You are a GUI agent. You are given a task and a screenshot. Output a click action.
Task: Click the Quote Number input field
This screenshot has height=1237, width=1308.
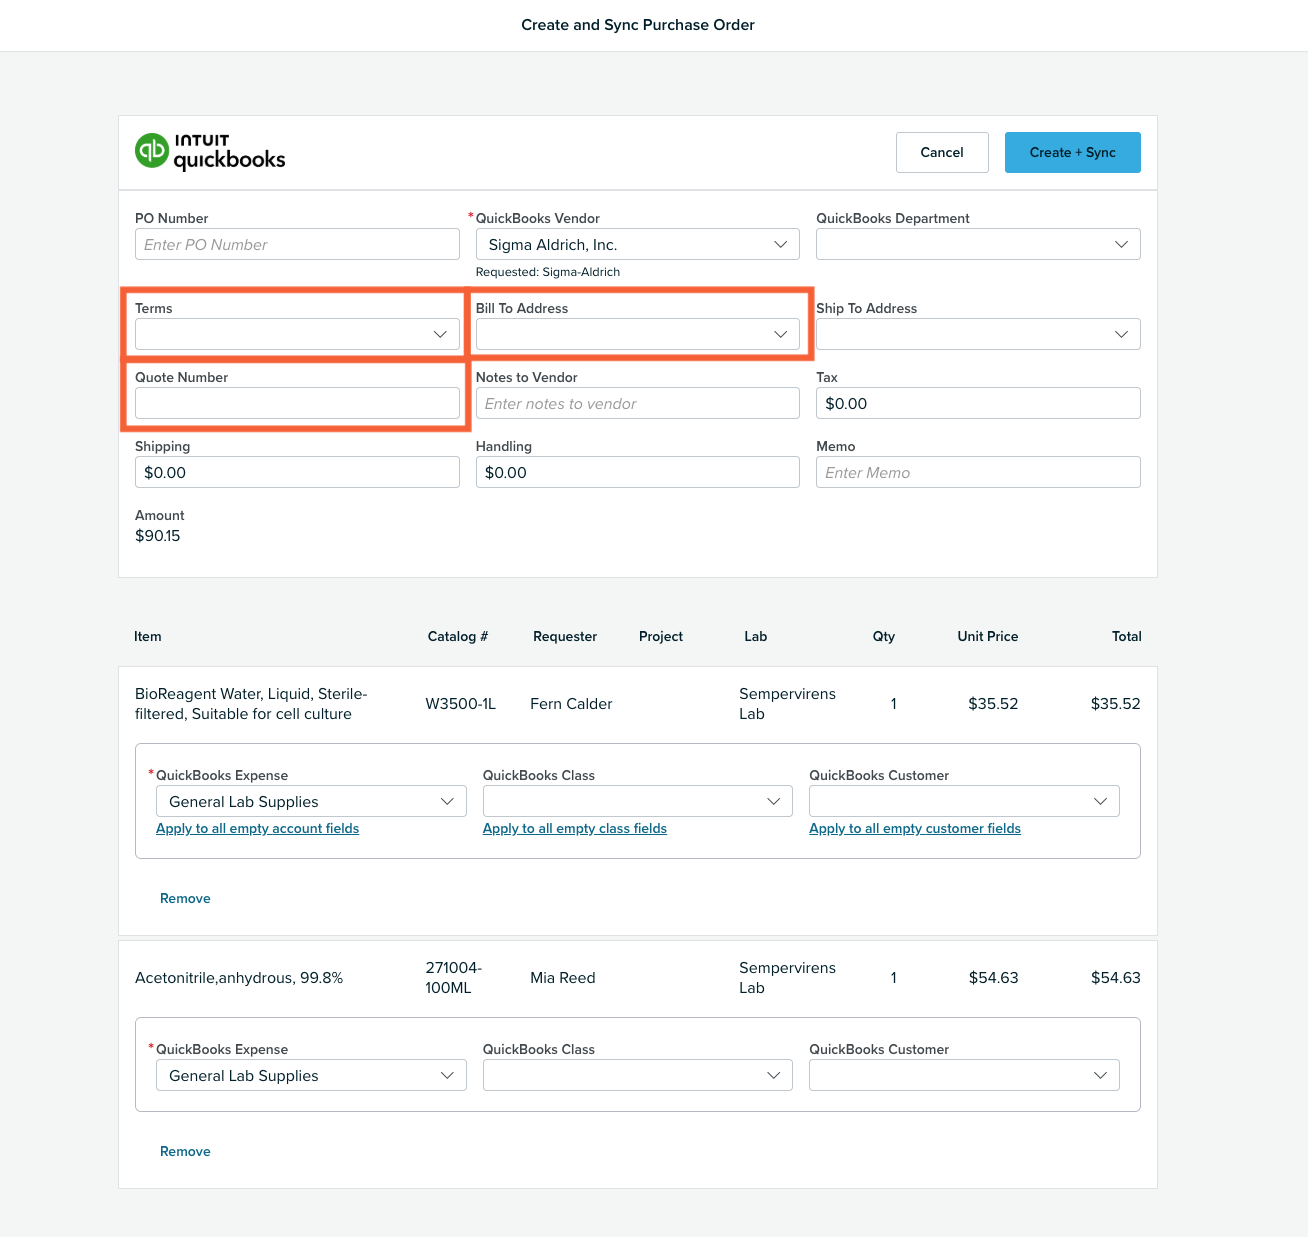pyautogui.click(x=297, y=403)
